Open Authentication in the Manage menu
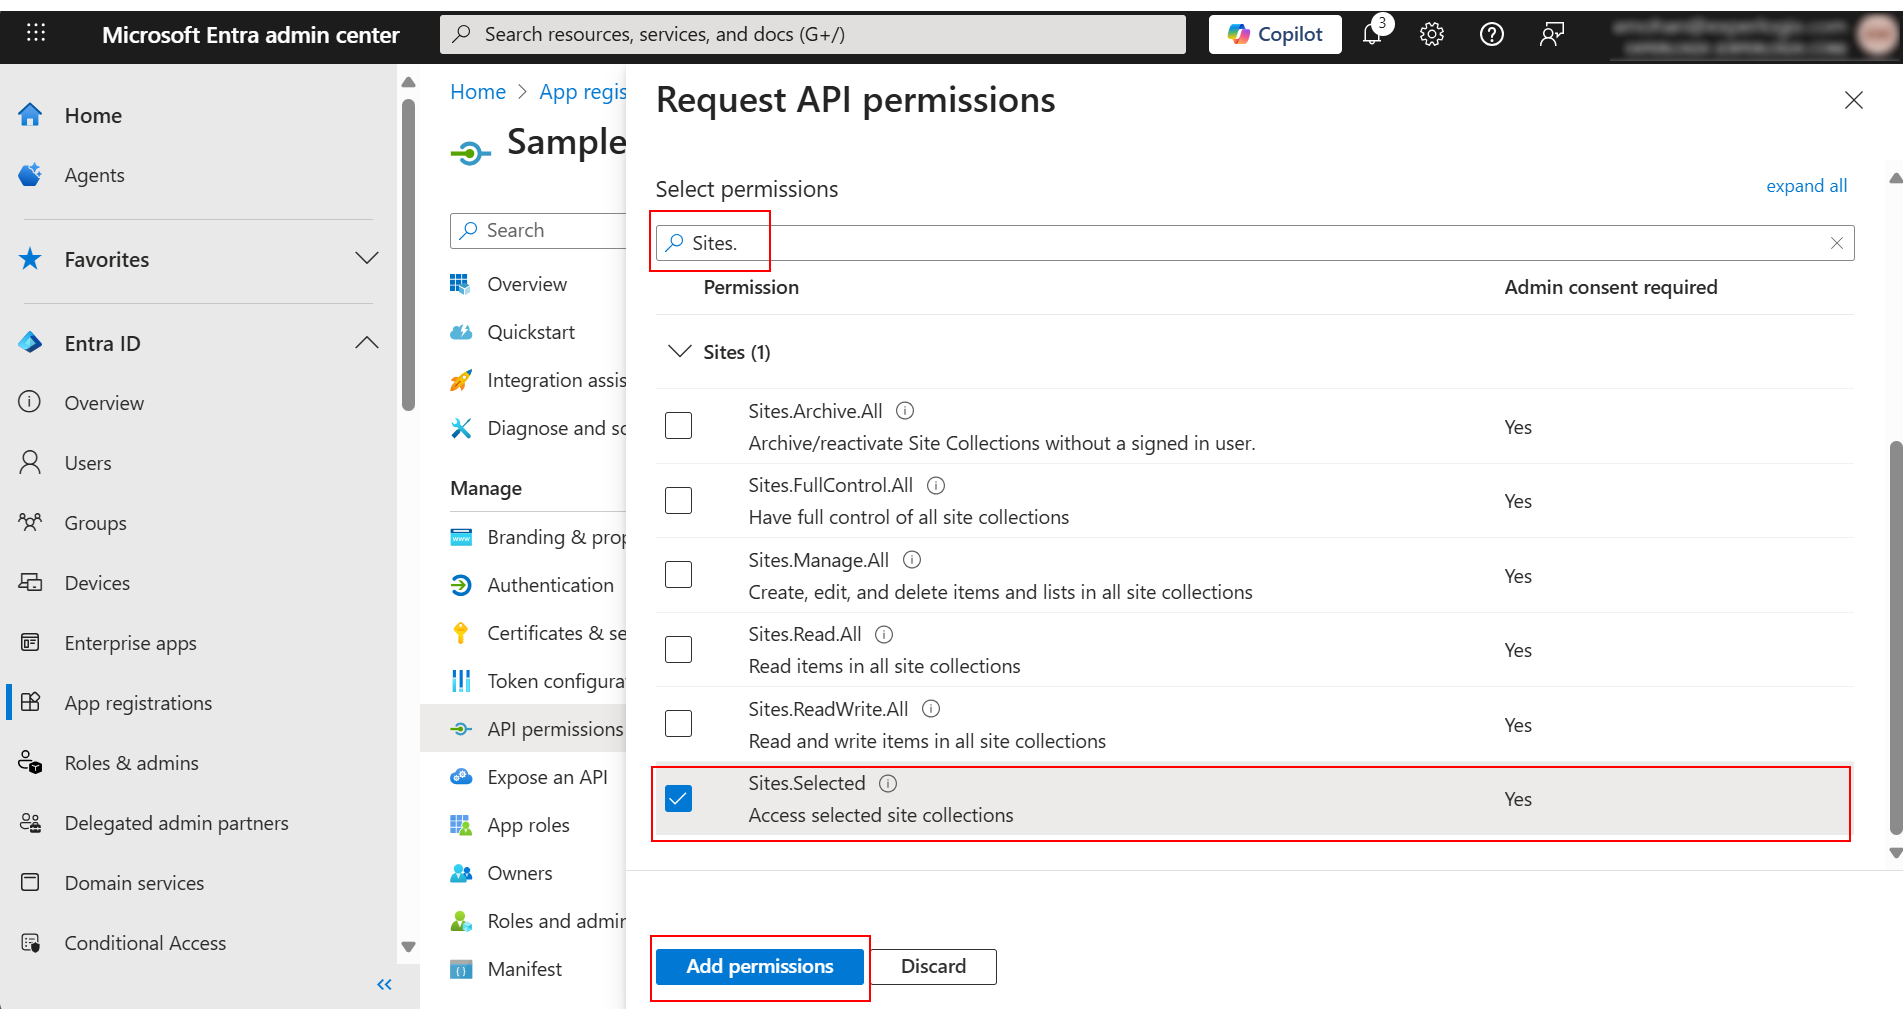This screenshot has width=1903, height=1009. point(550,585)
